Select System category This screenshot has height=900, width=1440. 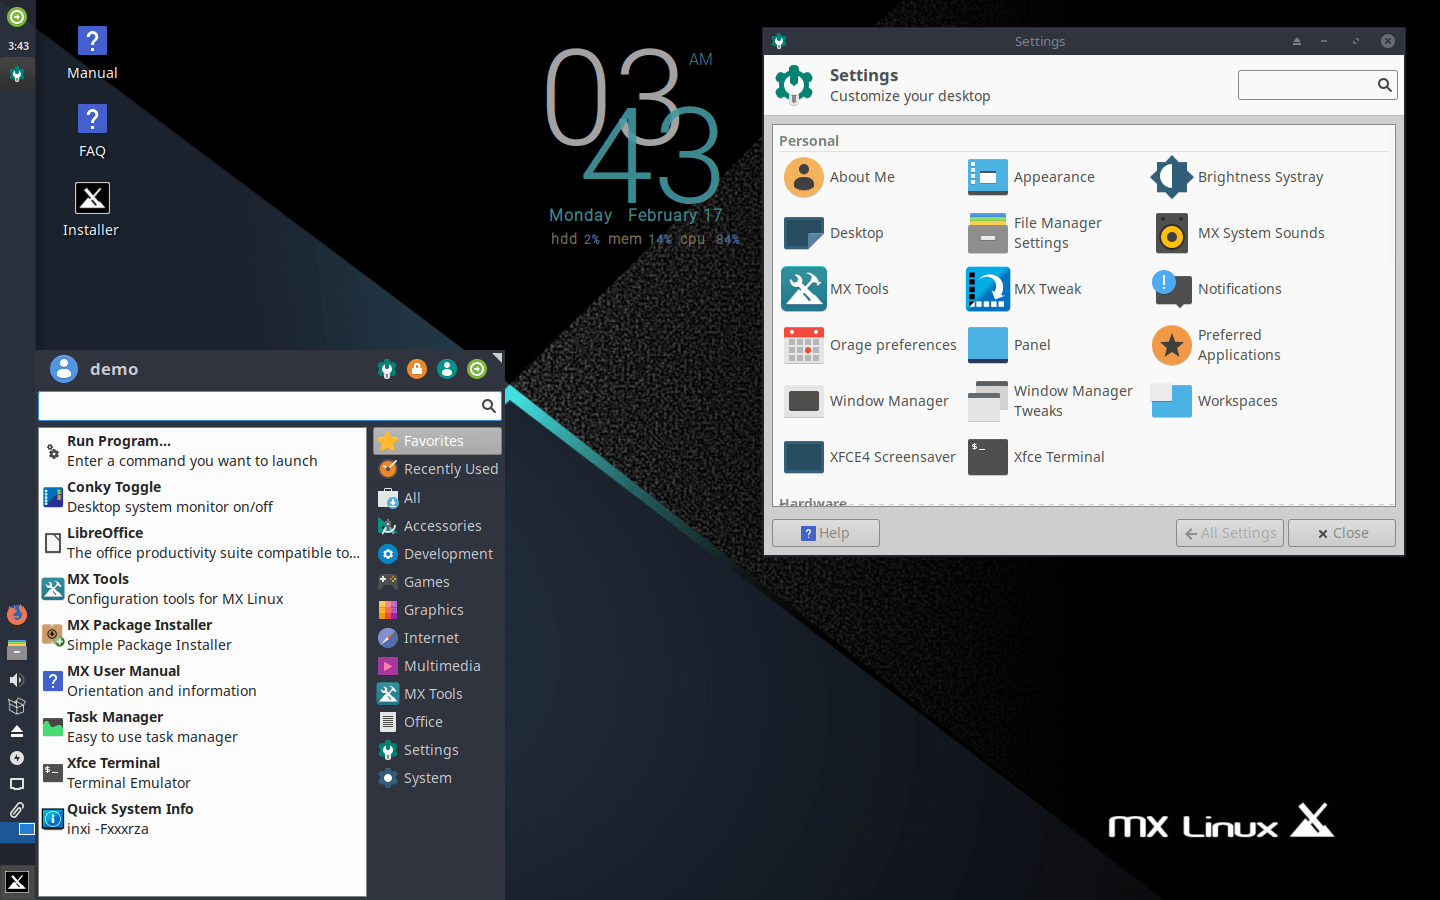pos(437,777)
